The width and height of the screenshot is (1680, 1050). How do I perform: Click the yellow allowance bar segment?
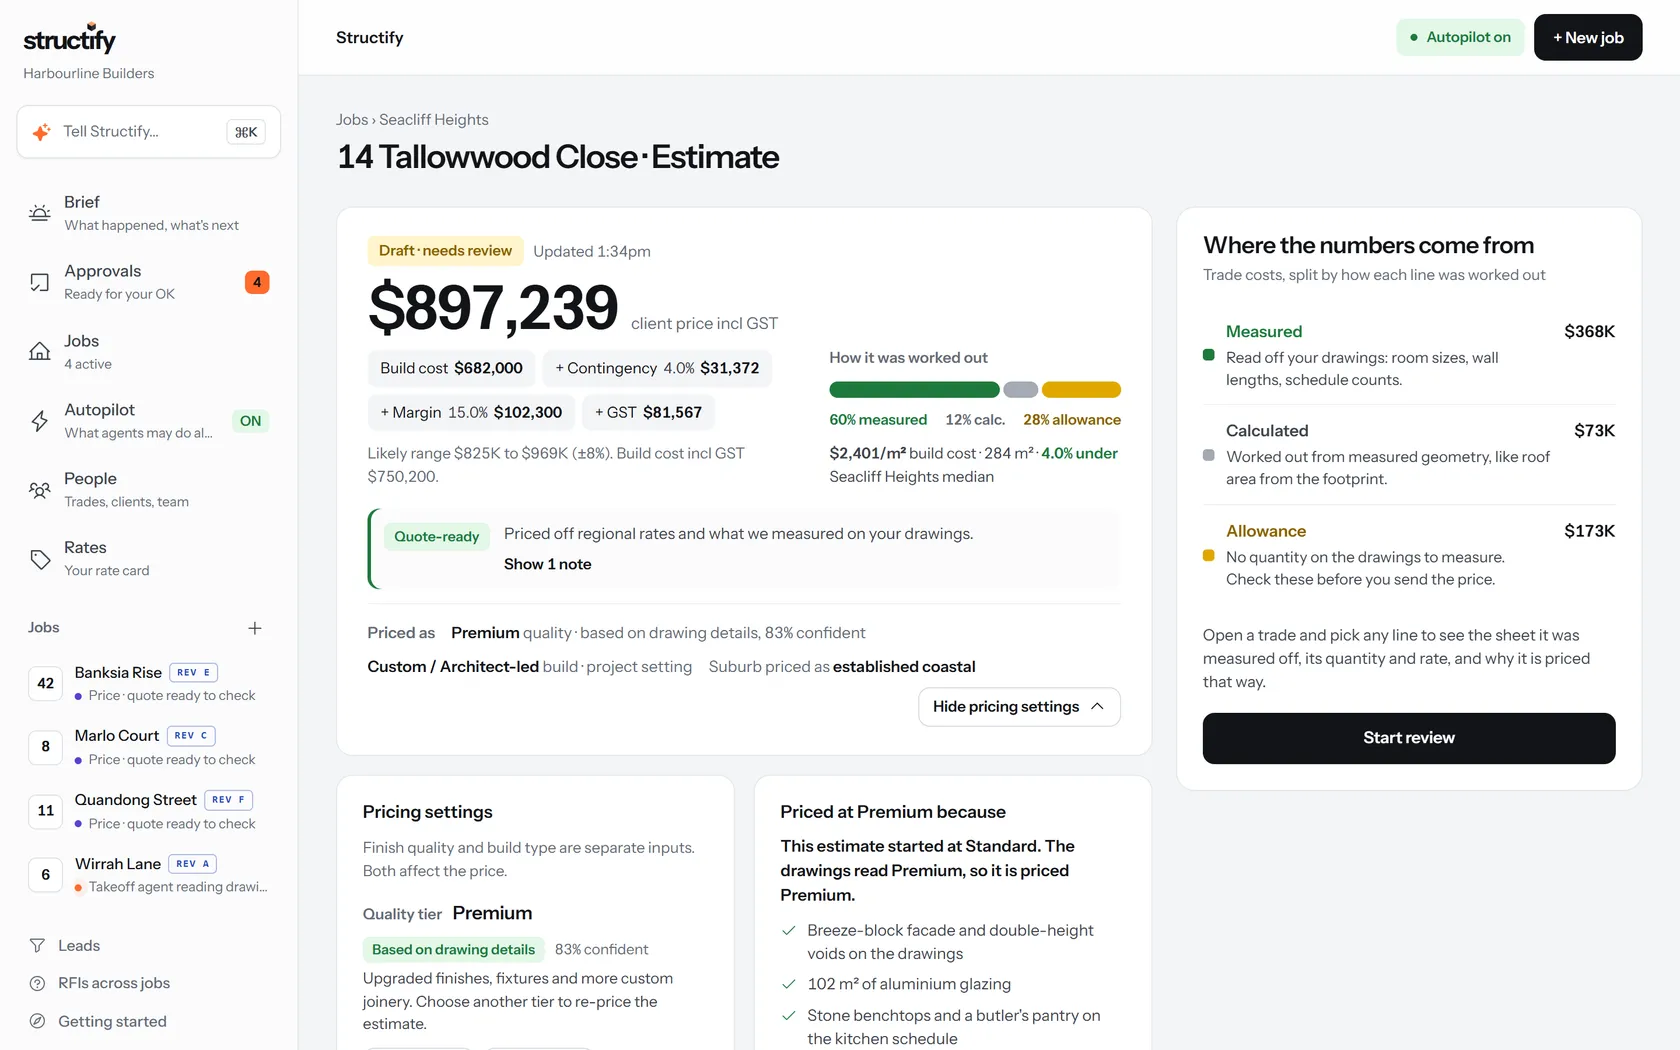click(1081, 390)
